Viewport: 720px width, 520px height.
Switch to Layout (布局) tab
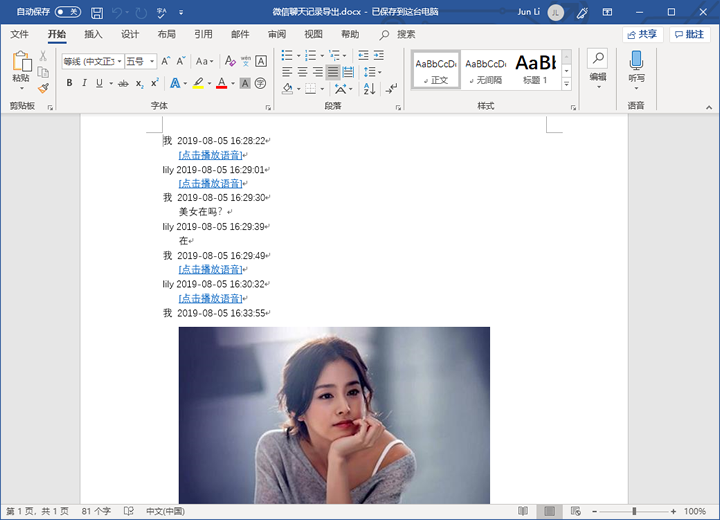tap(166, 34)
